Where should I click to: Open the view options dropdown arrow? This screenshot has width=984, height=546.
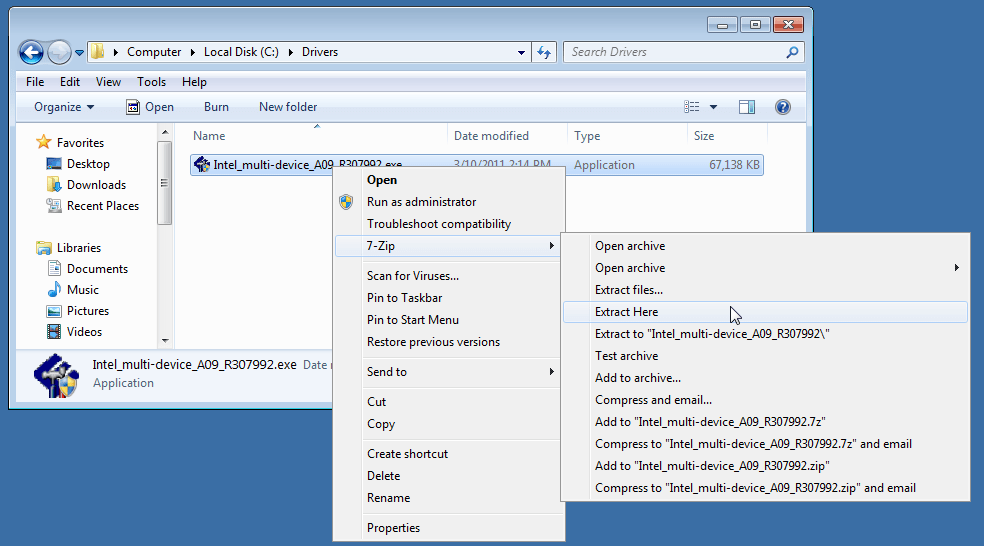(713, 107)
